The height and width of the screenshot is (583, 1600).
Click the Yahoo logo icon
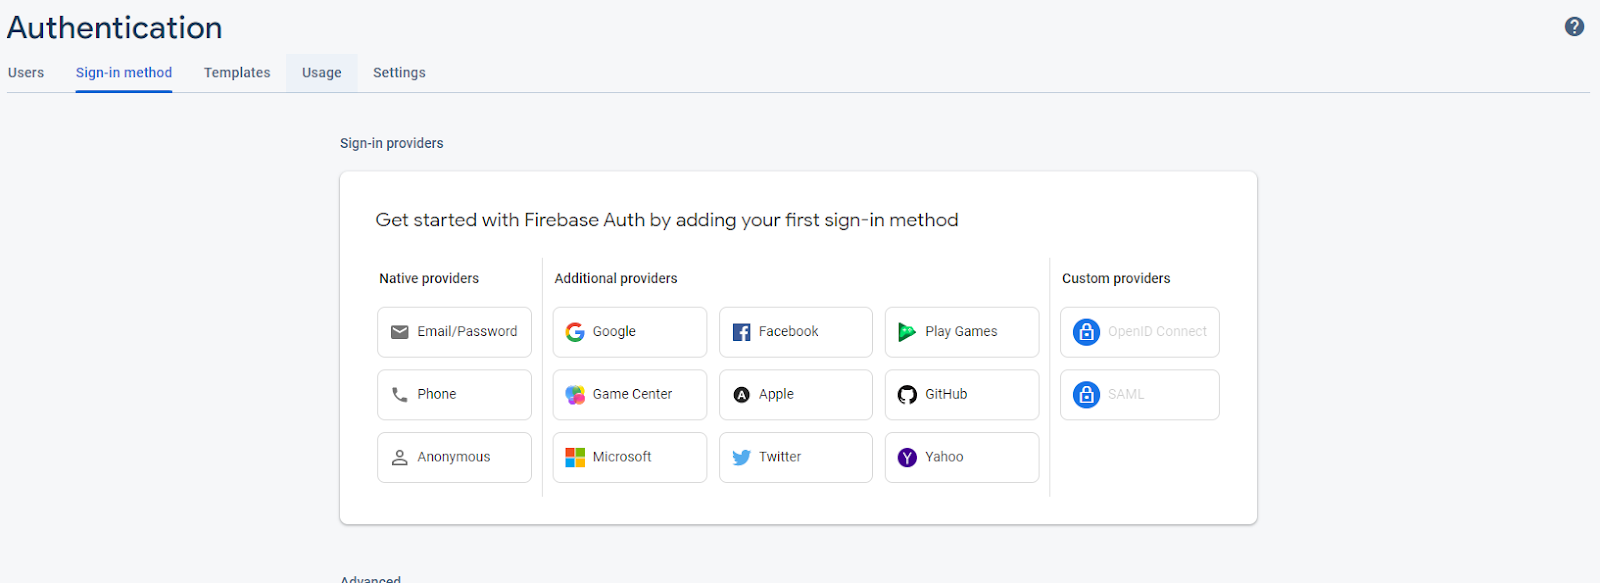coord(907,457)
